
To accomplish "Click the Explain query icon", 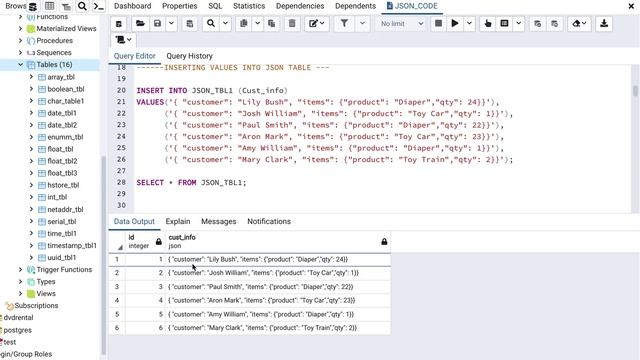I will tap(488, 24).
